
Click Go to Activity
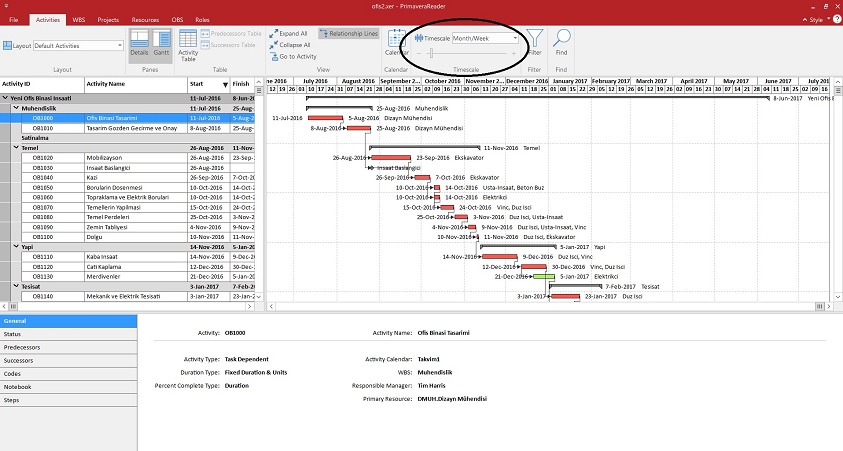point(291,56)
